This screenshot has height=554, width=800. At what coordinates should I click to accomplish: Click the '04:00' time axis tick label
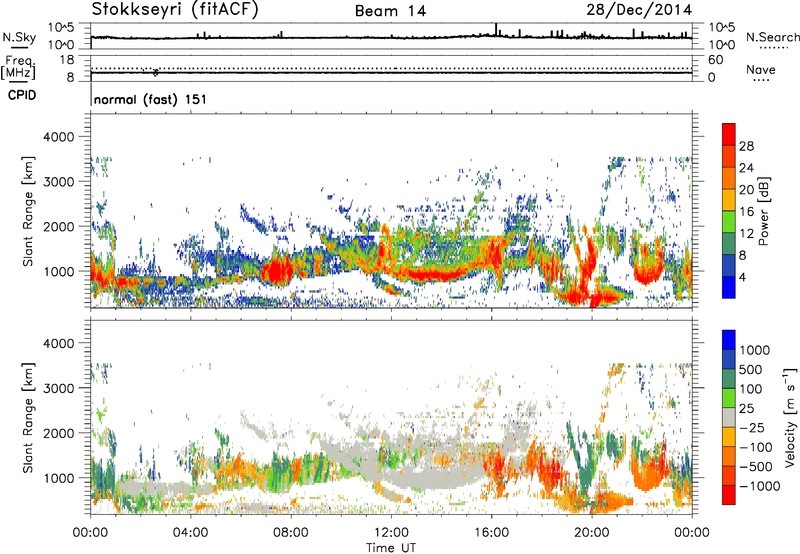coord(190,533)
